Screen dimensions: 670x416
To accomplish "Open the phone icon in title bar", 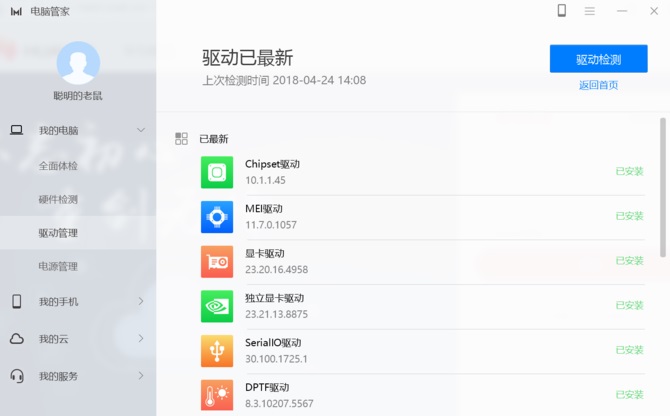I will tap(561, 11).
